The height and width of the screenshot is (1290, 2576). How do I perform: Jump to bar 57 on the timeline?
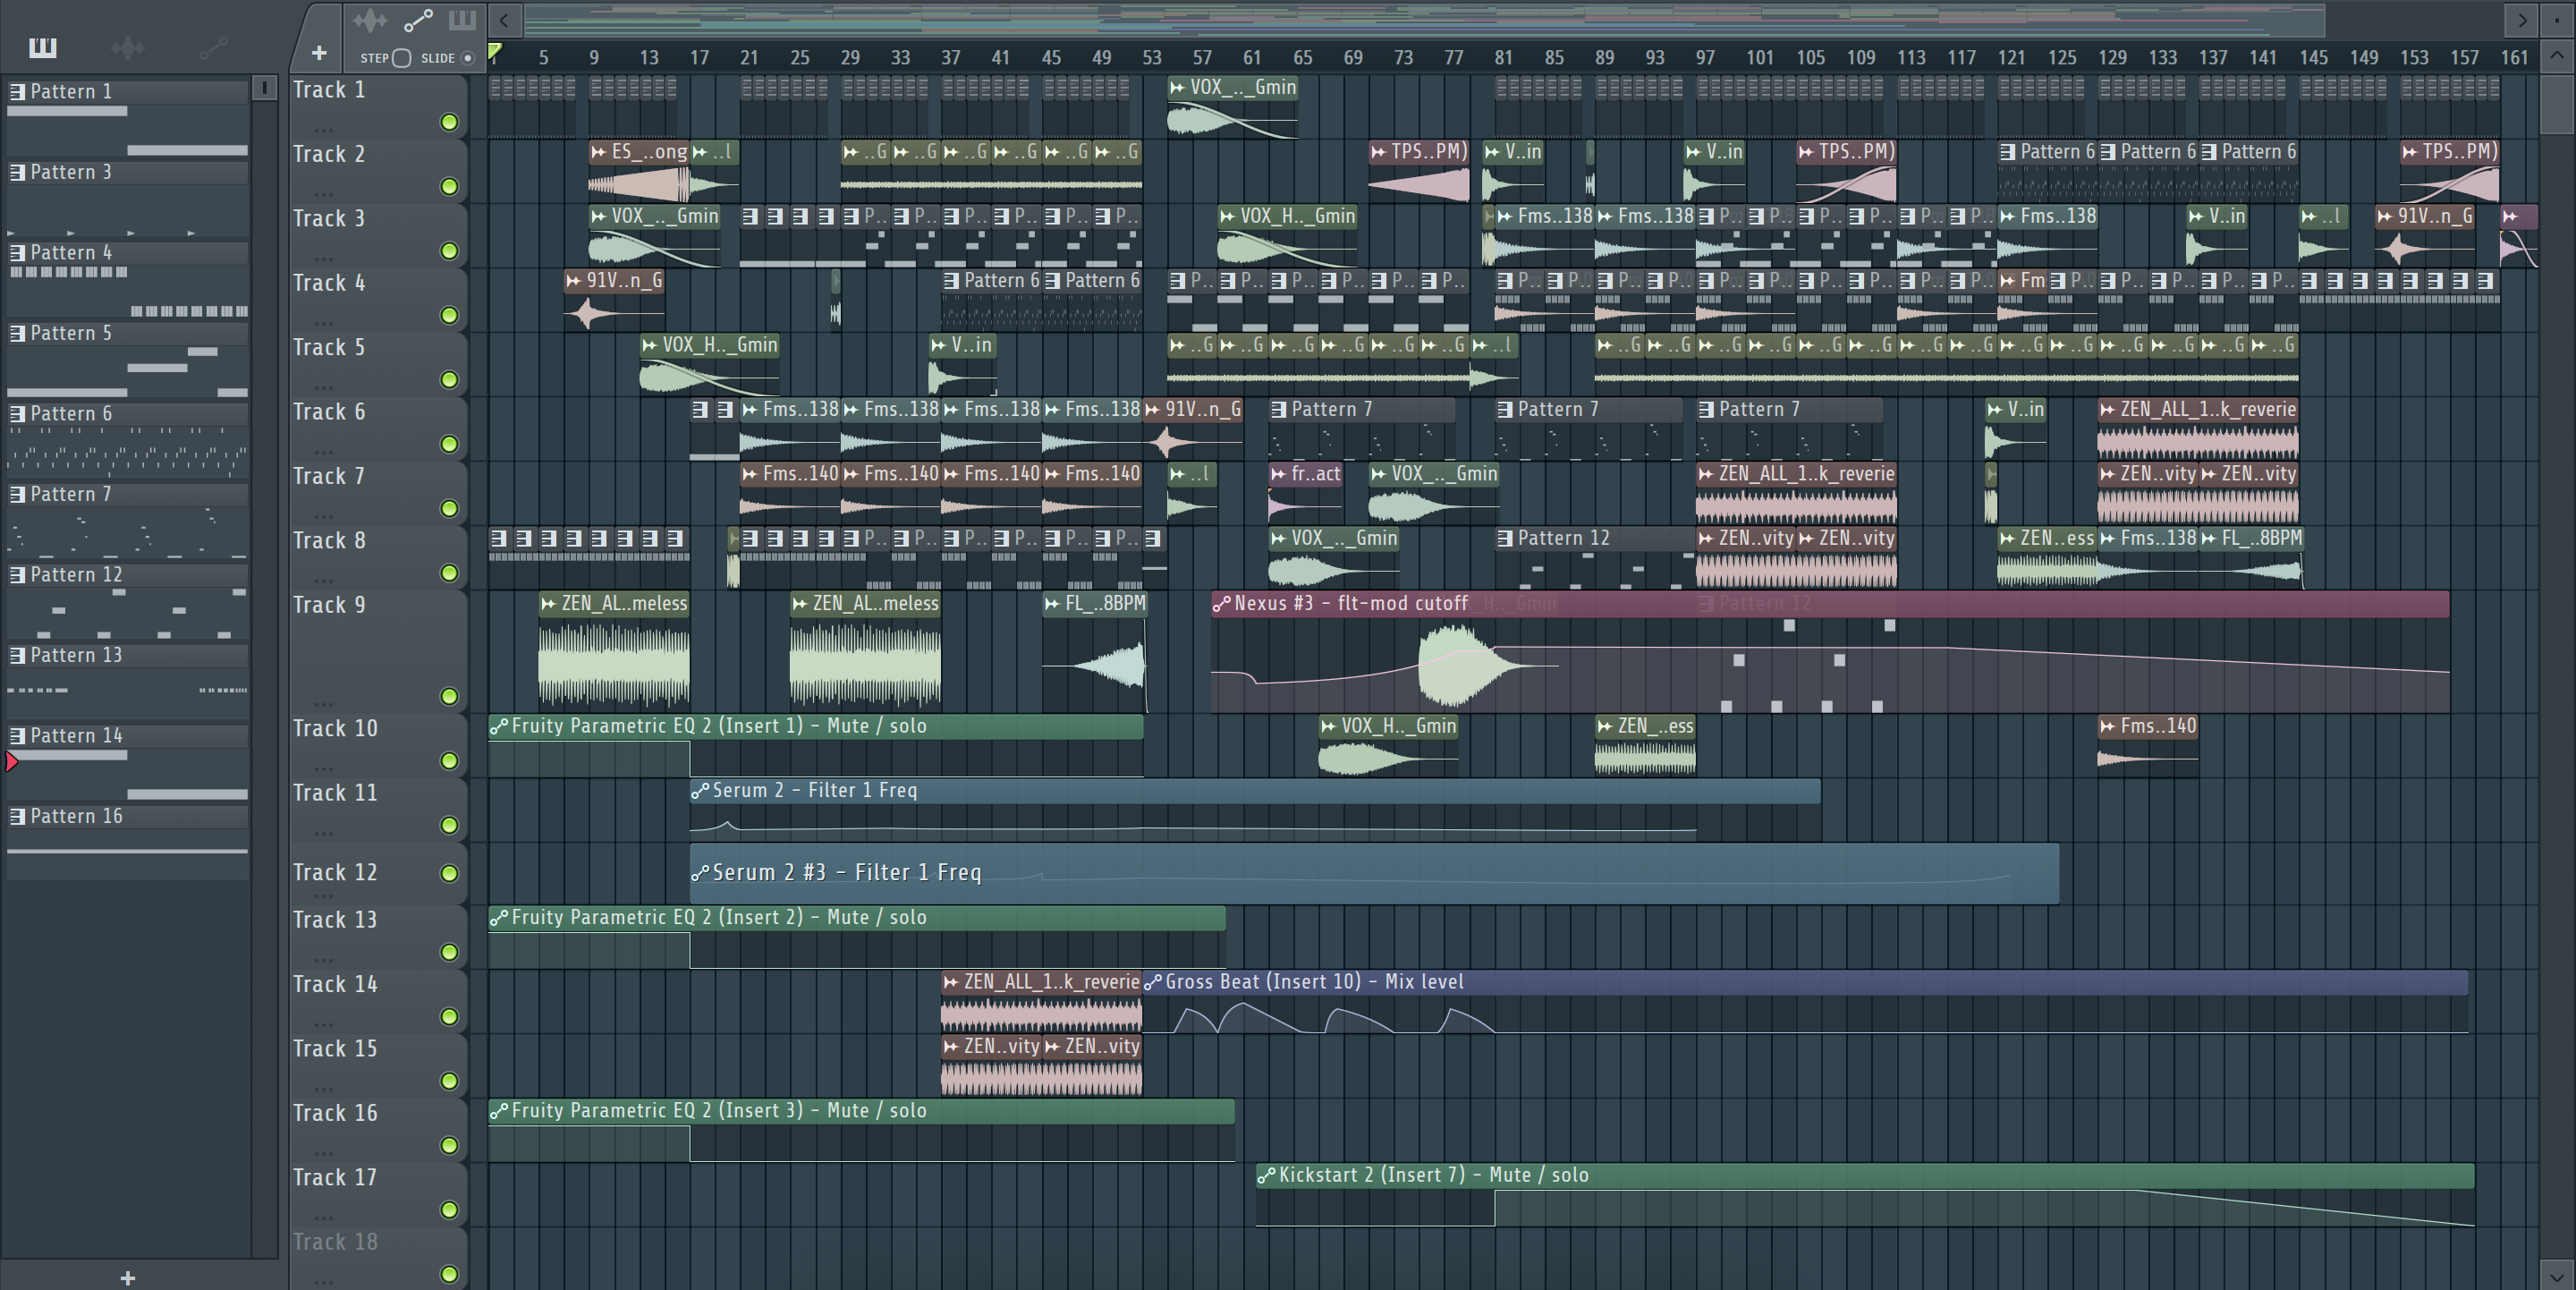click(x=1202, y=58)
